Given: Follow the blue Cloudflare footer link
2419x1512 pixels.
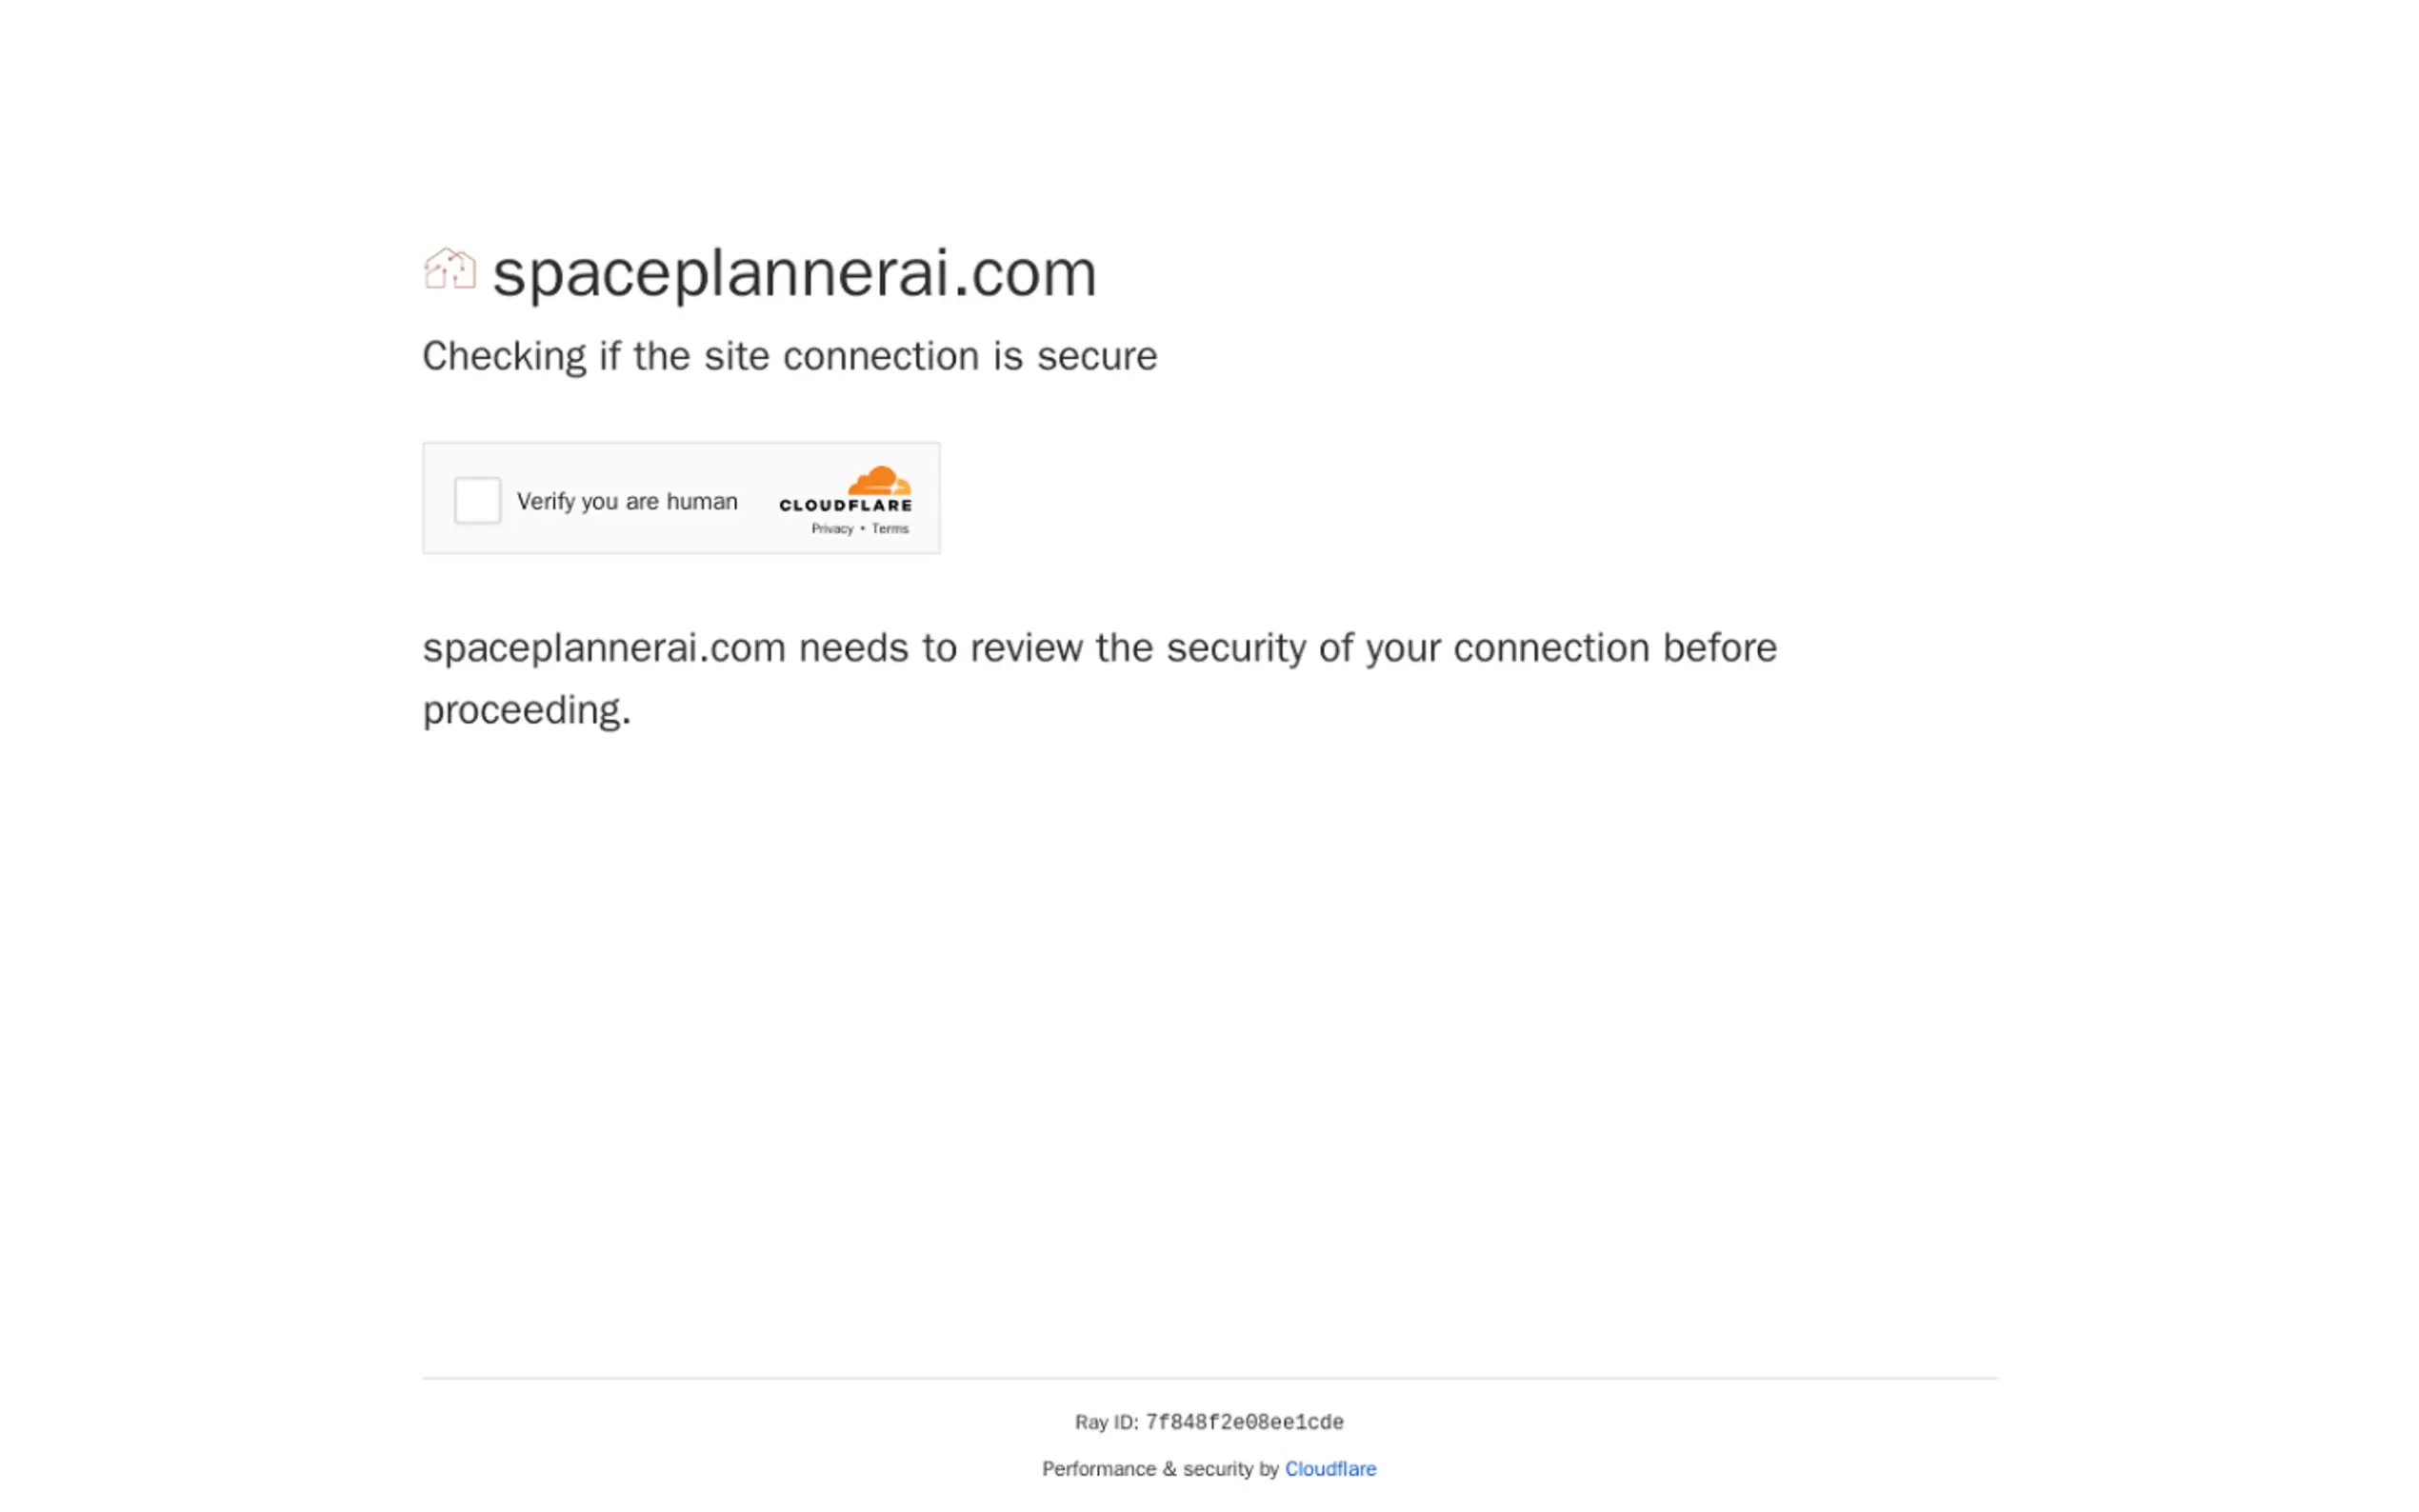Looking at the screenshot, I should tap(1330, 1469).
